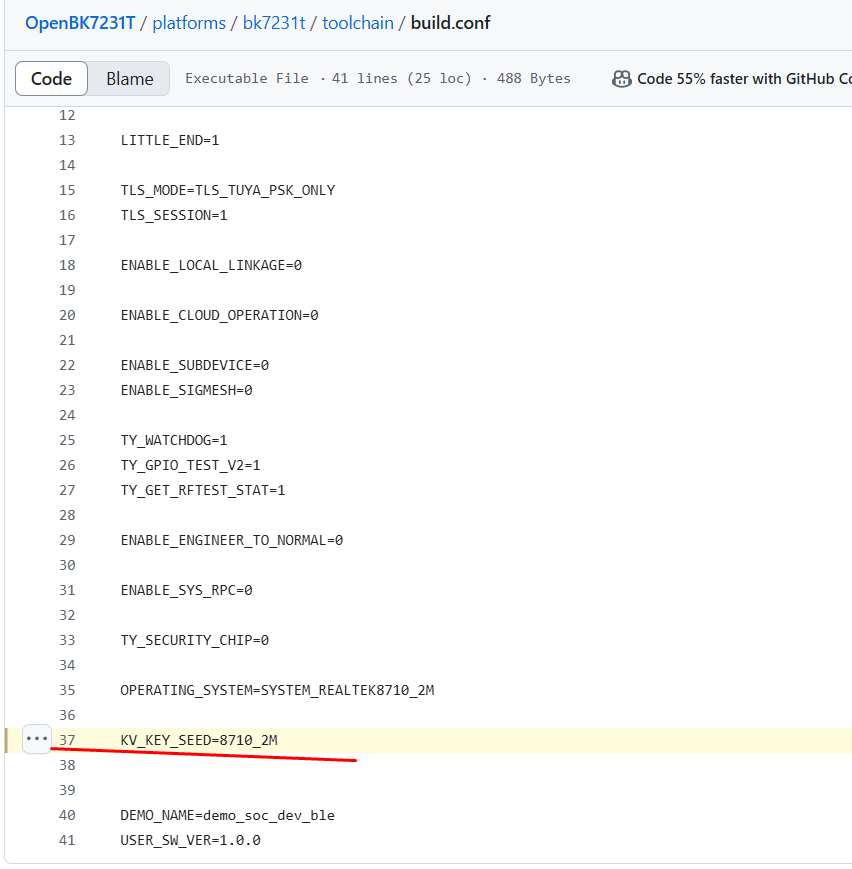This screenshot has width=852, height=869.
Task: Go to the platforms folder breadcrumb
Action: point(189,23)
